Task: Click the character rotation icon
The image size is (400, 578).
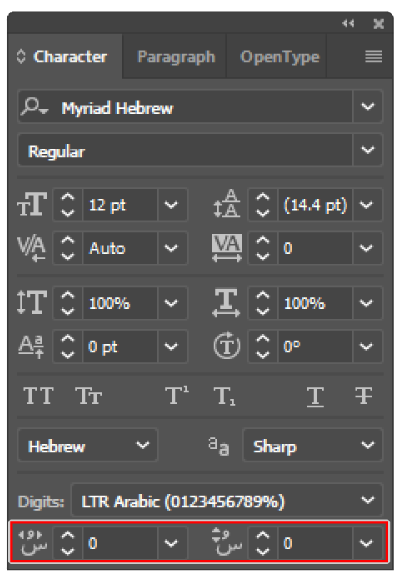Action: point(227,345)
